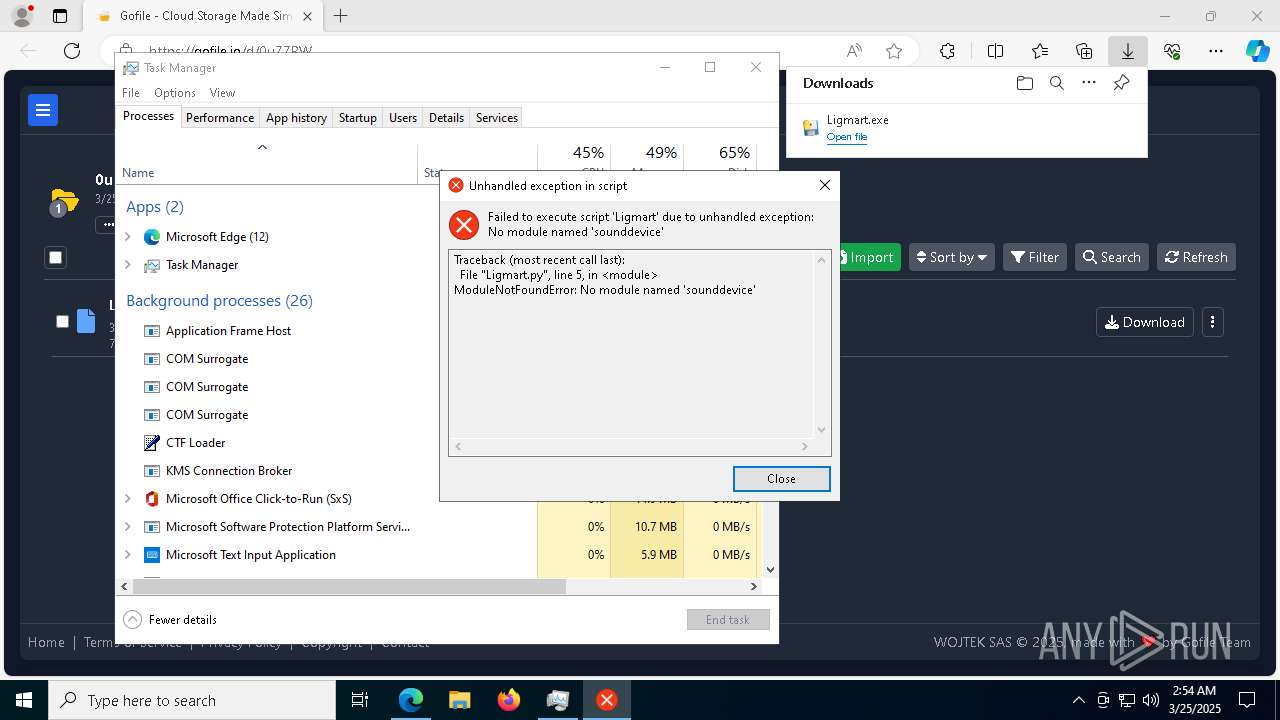Select the KMS Connection Broker process
Image resolution: width=1280 pixels, height=720 pixels.
(229, 471)
